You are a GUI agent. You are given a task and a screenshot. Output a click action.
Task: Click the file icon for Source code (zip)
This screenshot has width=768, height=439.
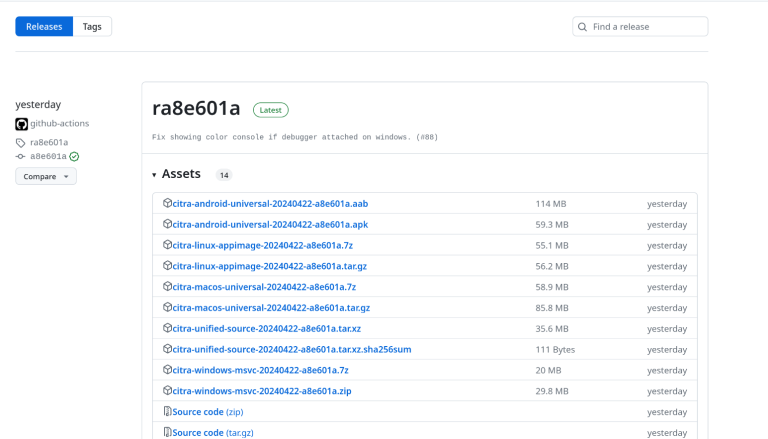point(167,411)
